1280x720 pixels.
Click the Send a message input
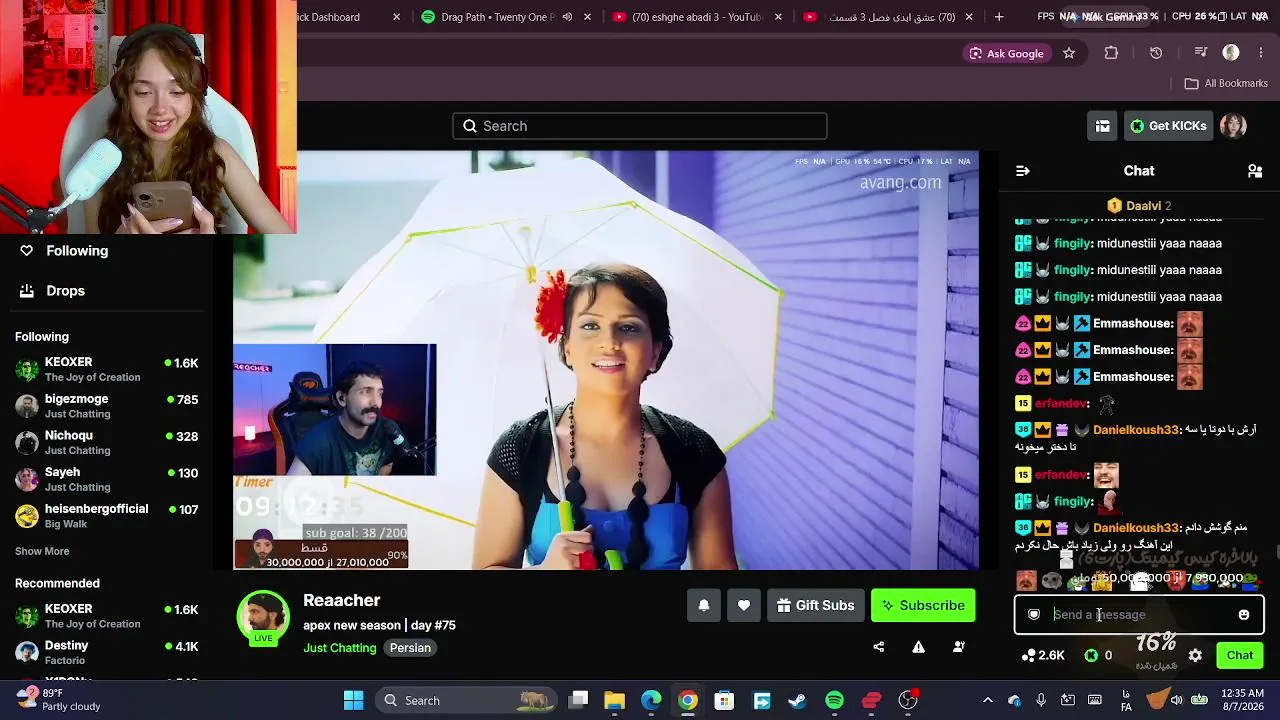point(1139,615)
